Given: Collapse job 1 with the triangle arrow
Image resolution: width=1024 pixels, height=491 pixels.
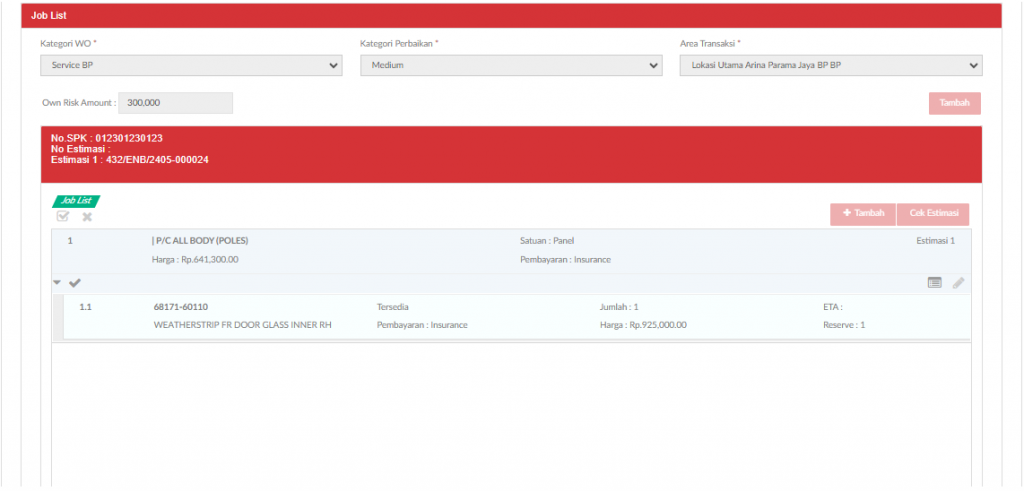Looking at the screenshot, I should [x=57, y=283].
